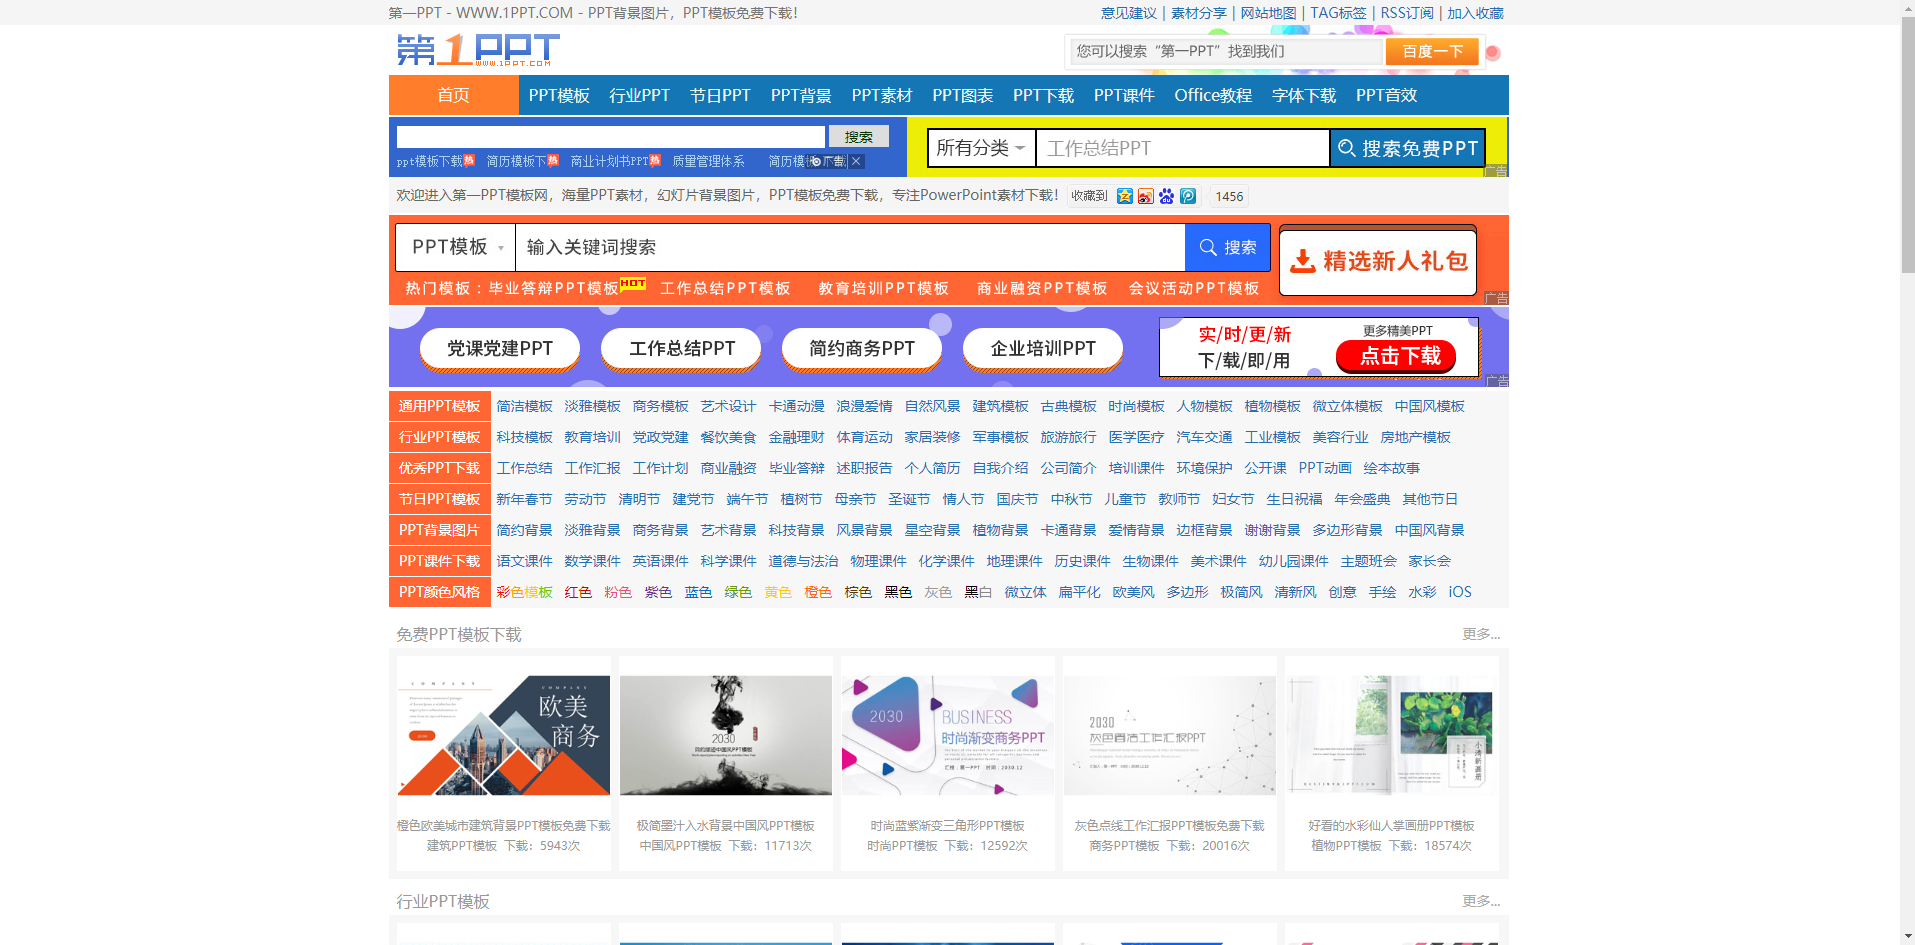Screen dimensions: 1915x945
Task: Click the blue 搜索 button with magnifier
Action: [x=1228, y=247]
